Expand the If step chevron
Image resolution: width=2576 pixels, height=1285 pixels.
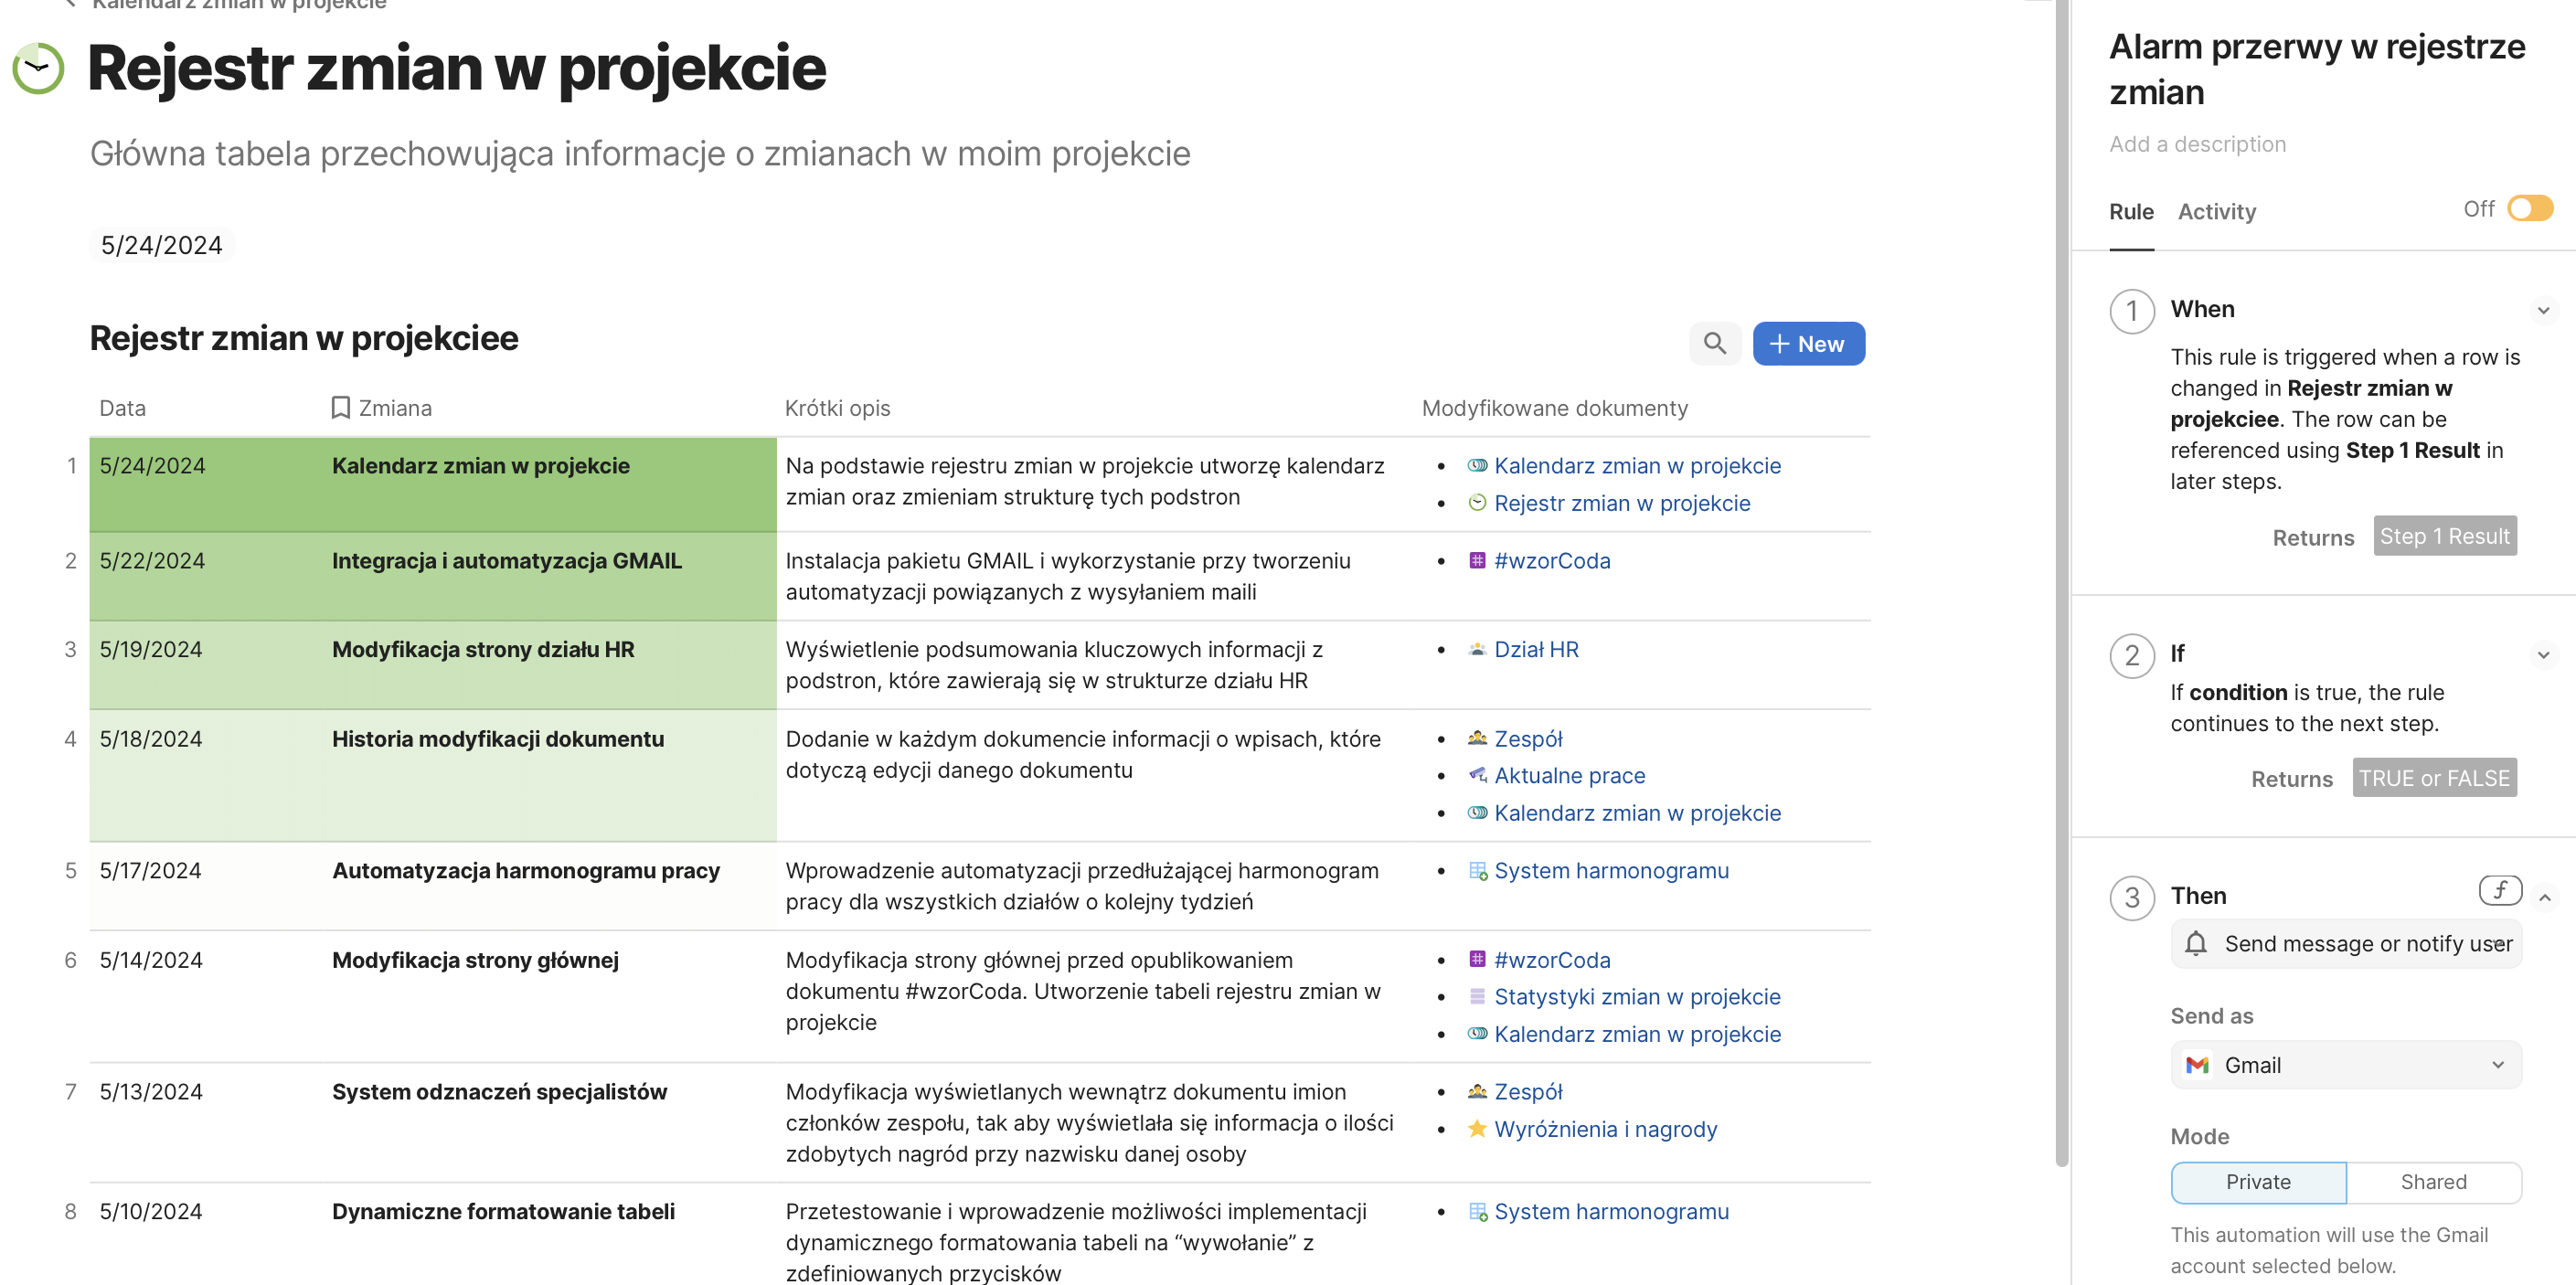[2542, 655]
